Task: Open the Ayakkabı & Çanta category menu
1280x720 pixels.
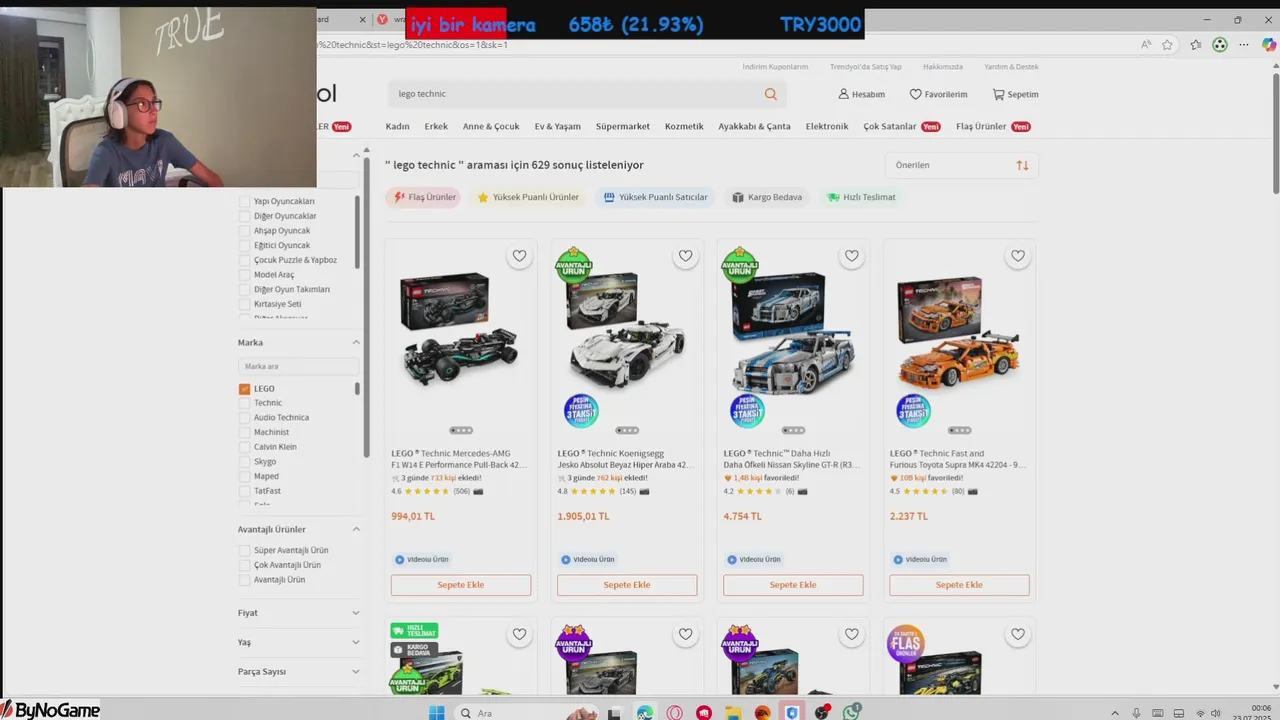Action: [x=754, y=127]
